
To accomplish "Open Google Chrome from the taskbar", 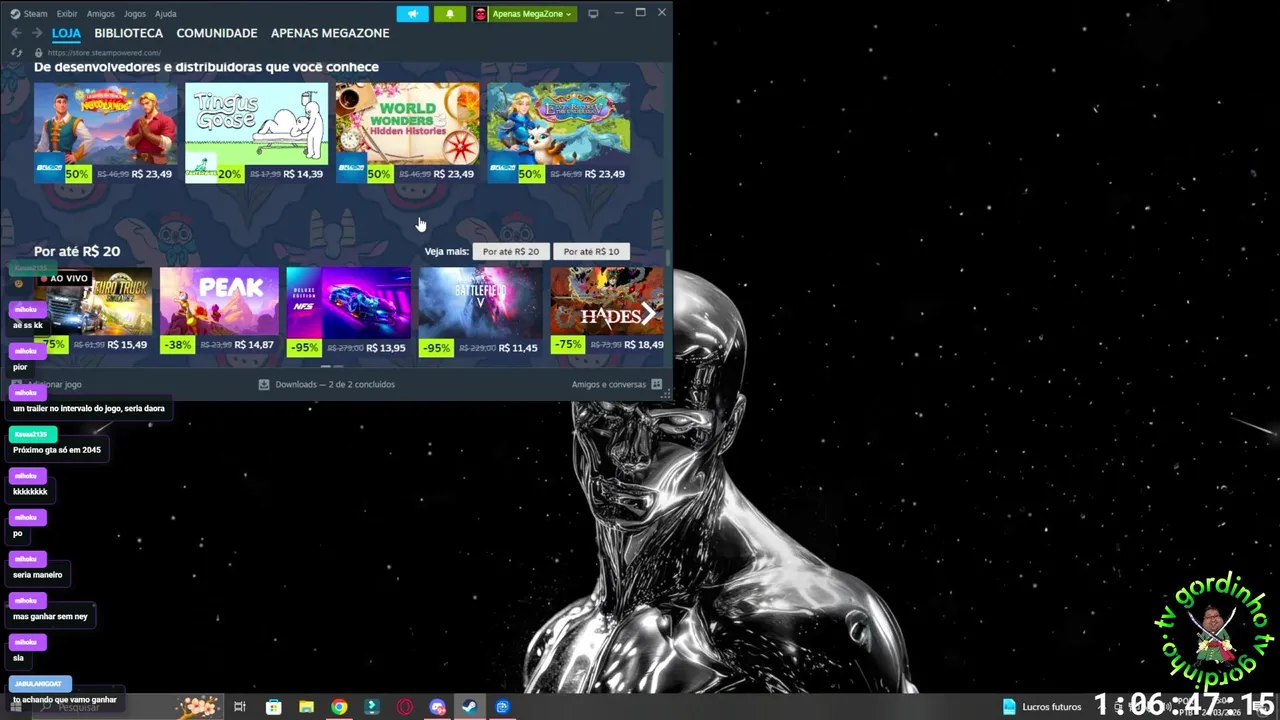I will pos(339,707).
